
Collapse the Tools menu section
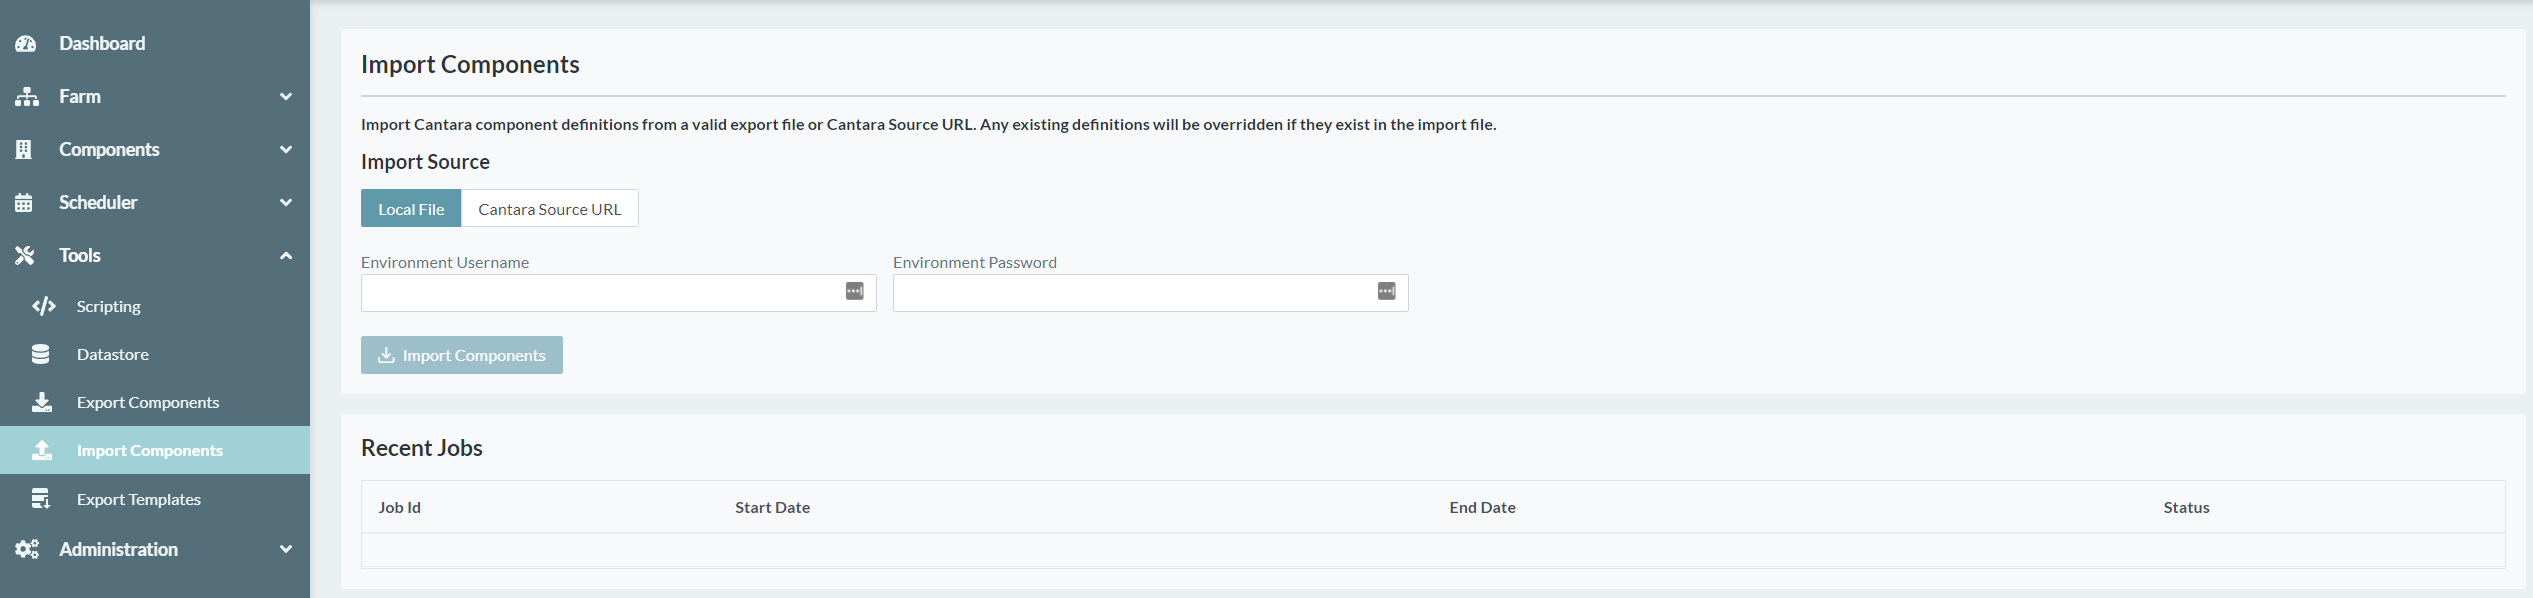(x=286, y=256)
